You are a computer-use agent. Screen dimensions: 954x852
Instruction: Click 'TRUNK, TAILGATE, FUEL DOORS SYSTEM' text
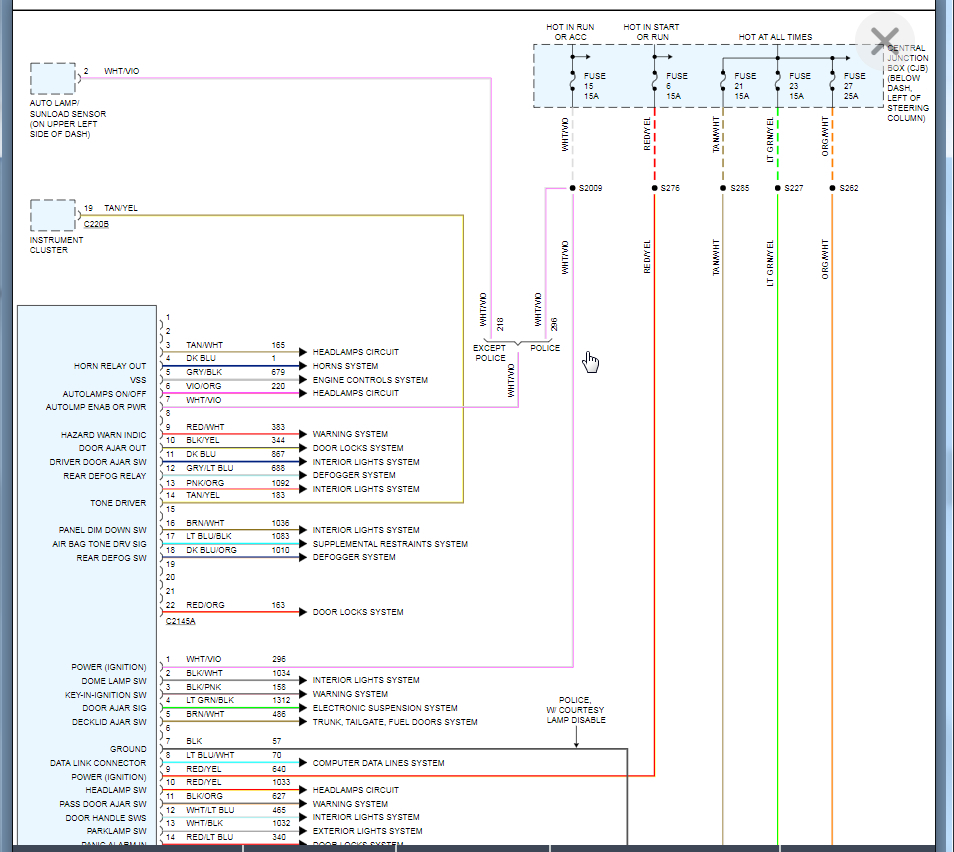pyautogui.click(x=395, y=722)
